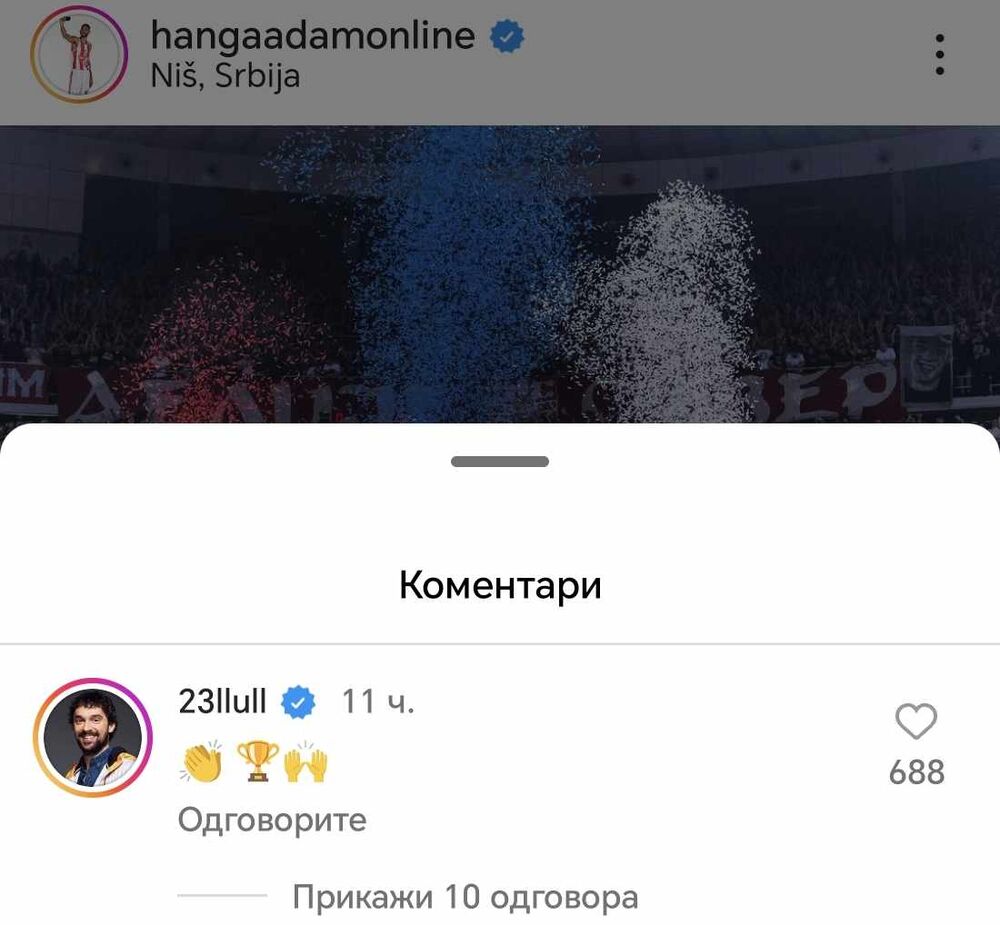Grab the comments sheet drag handle

click(500, 461)
